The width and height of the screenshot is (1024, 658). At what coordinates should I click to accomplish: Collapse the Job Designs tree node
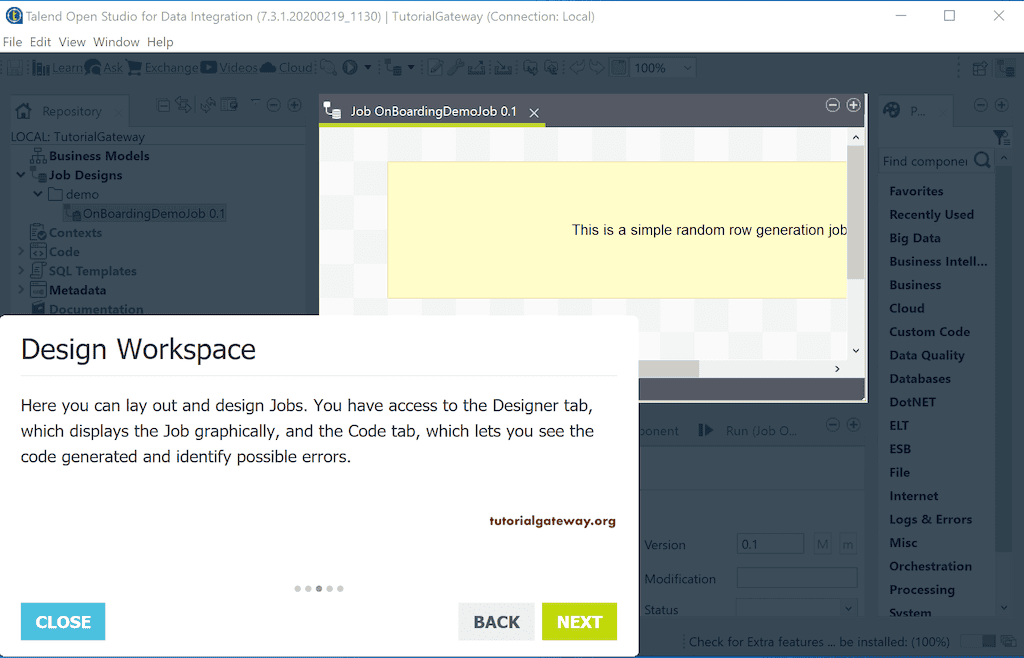coord(21,174)
